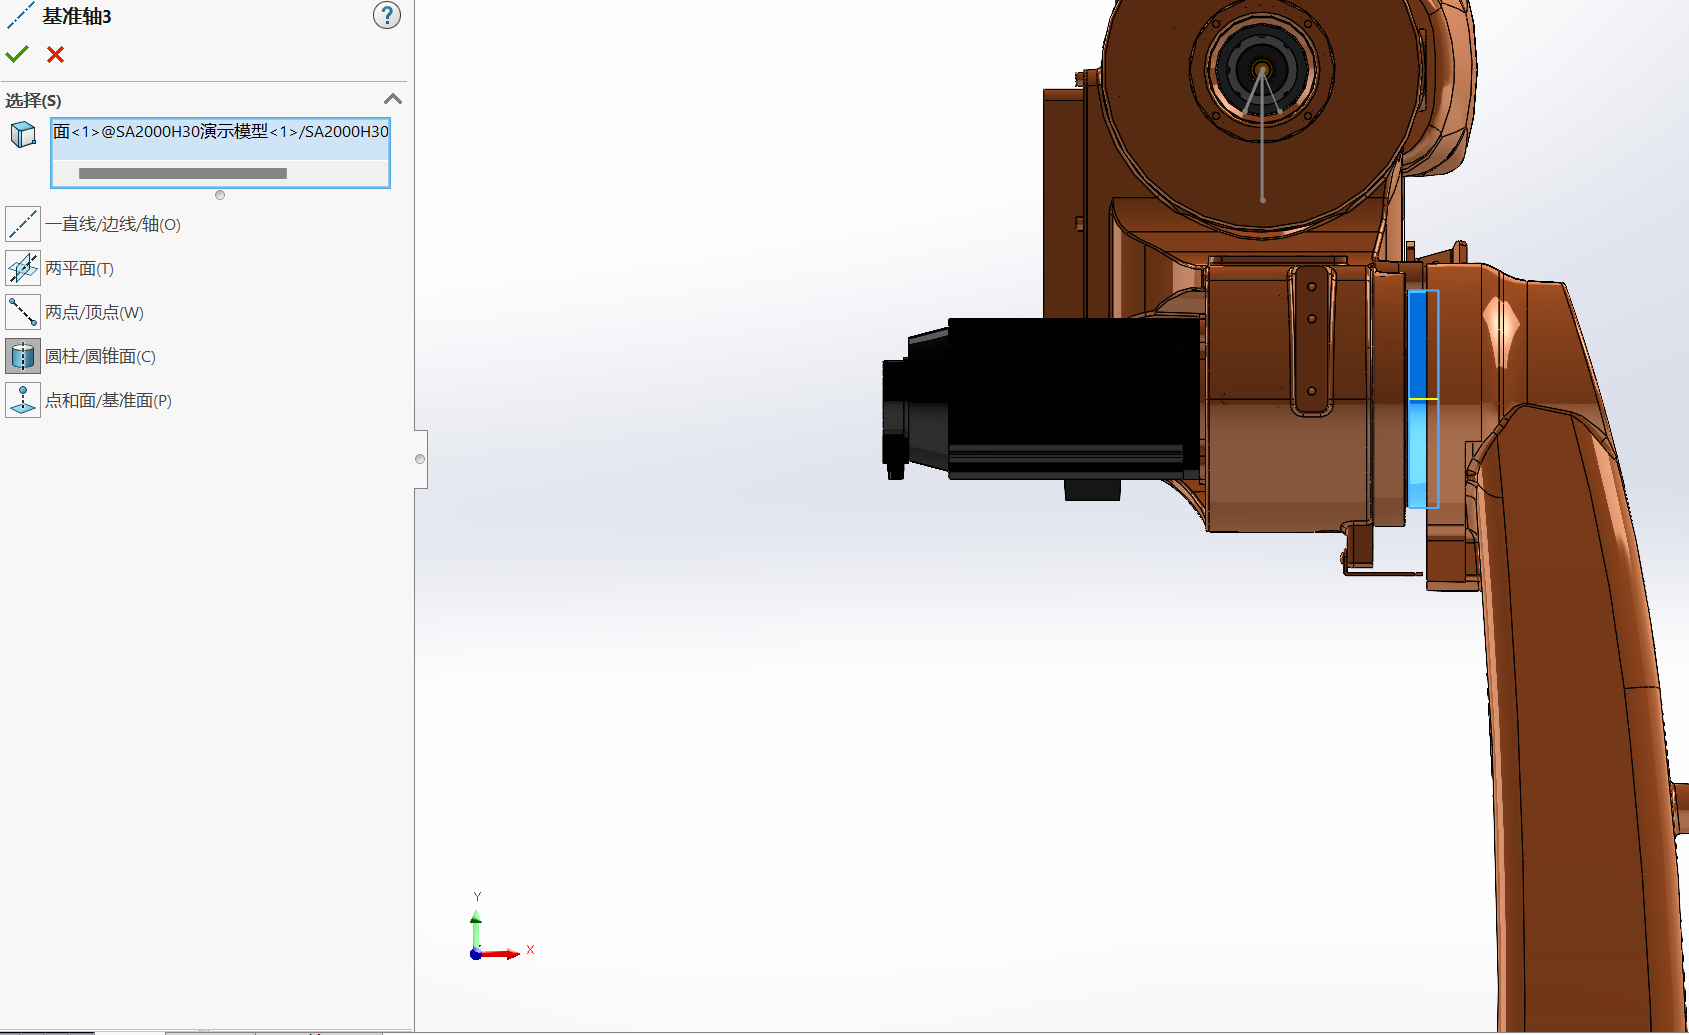Open help for 基准轴3 panel
The width and height of the screenshot is (1689, 1035).
coord(387,15)
